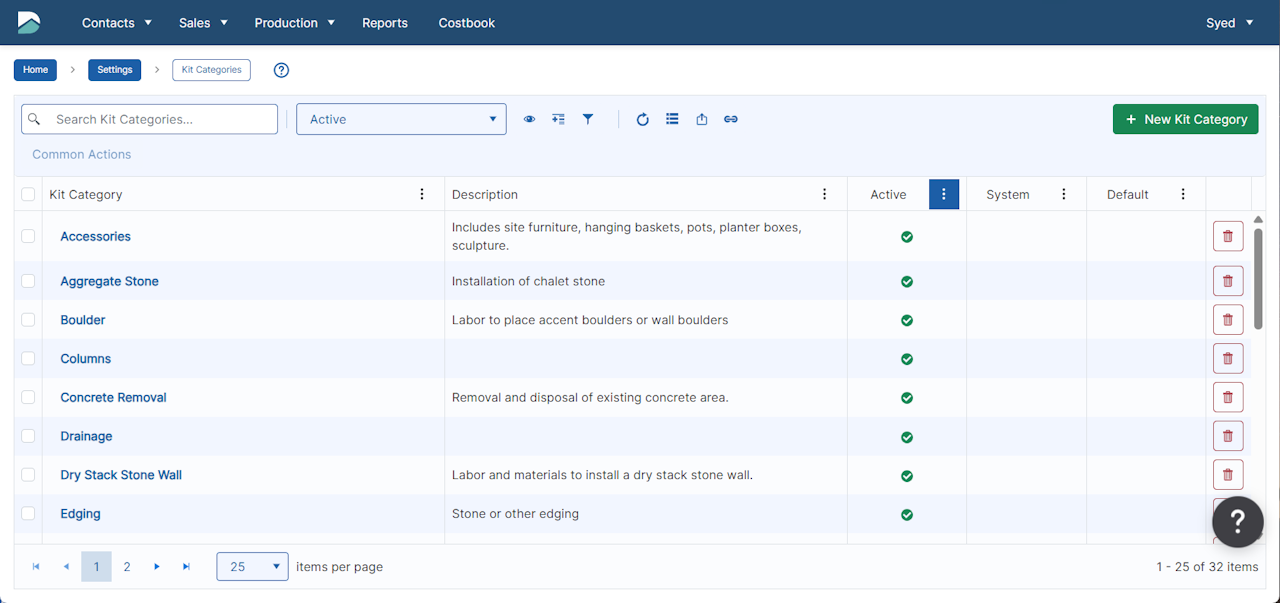Viewport: 1280px width, 603px height.
Task: Open the Sales menu
Action: point(203,22)
